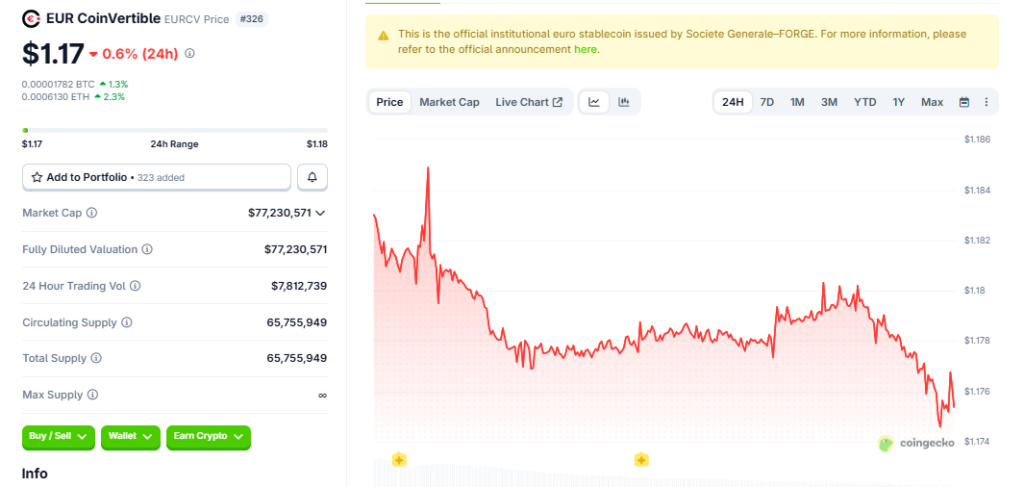Click the Circulating Supply info icon
This screenshot has height=487, width=1024.
coord(127,322)
